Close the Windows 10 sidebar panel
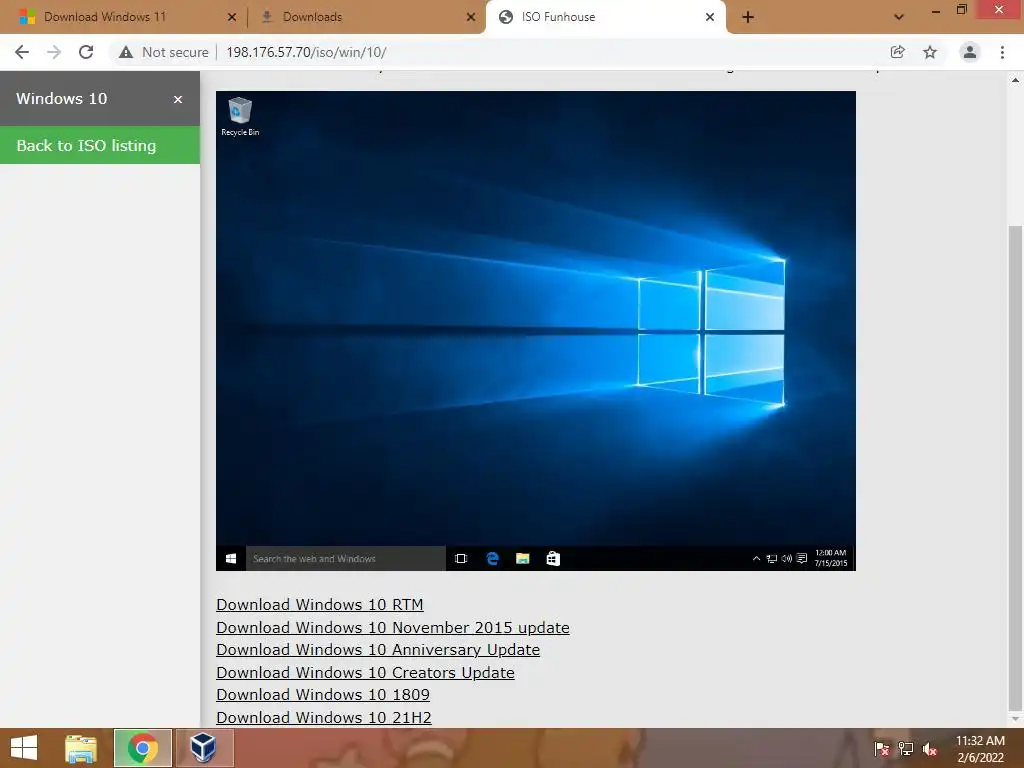Screen dimensions: 1024x768 click(x=178, y=99)
